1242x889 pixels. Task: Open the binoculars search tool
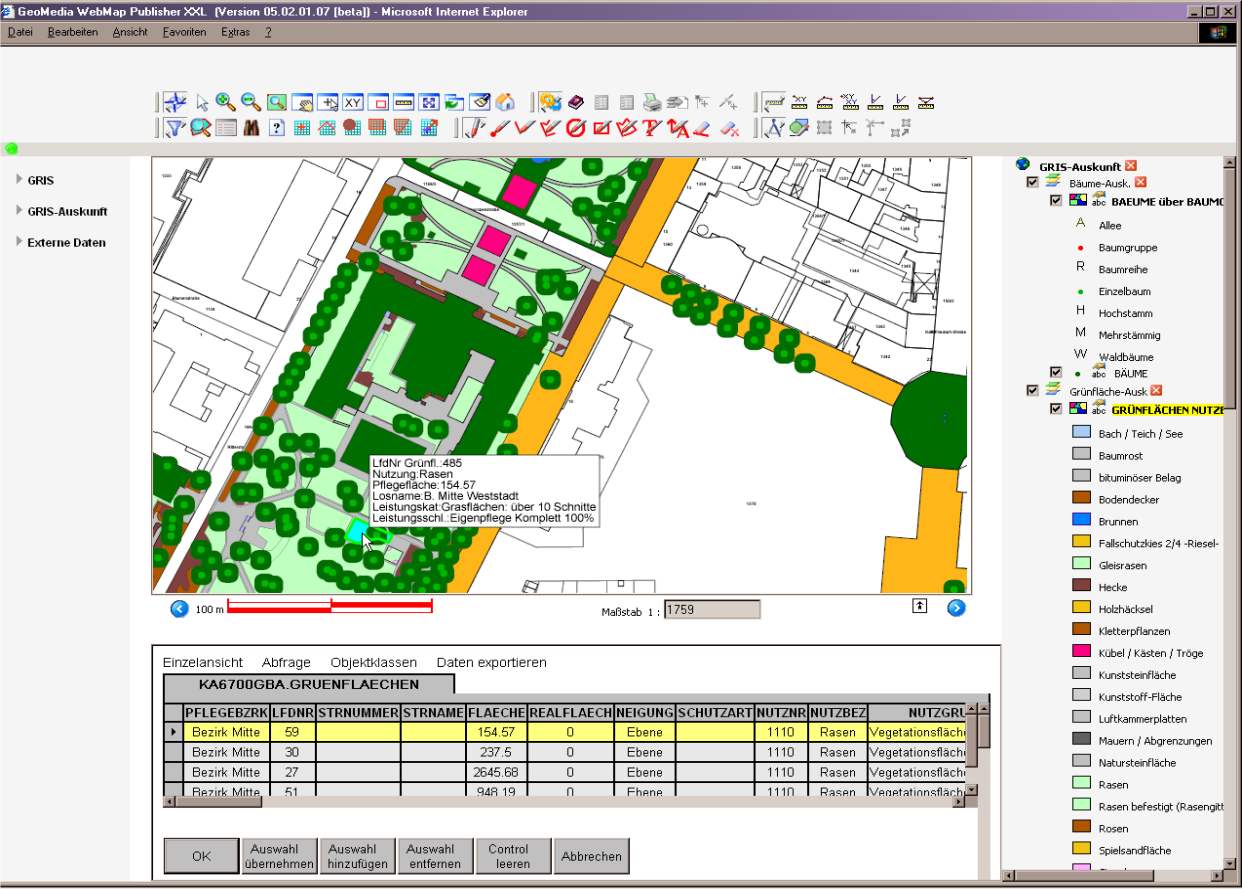pos(251,128)
